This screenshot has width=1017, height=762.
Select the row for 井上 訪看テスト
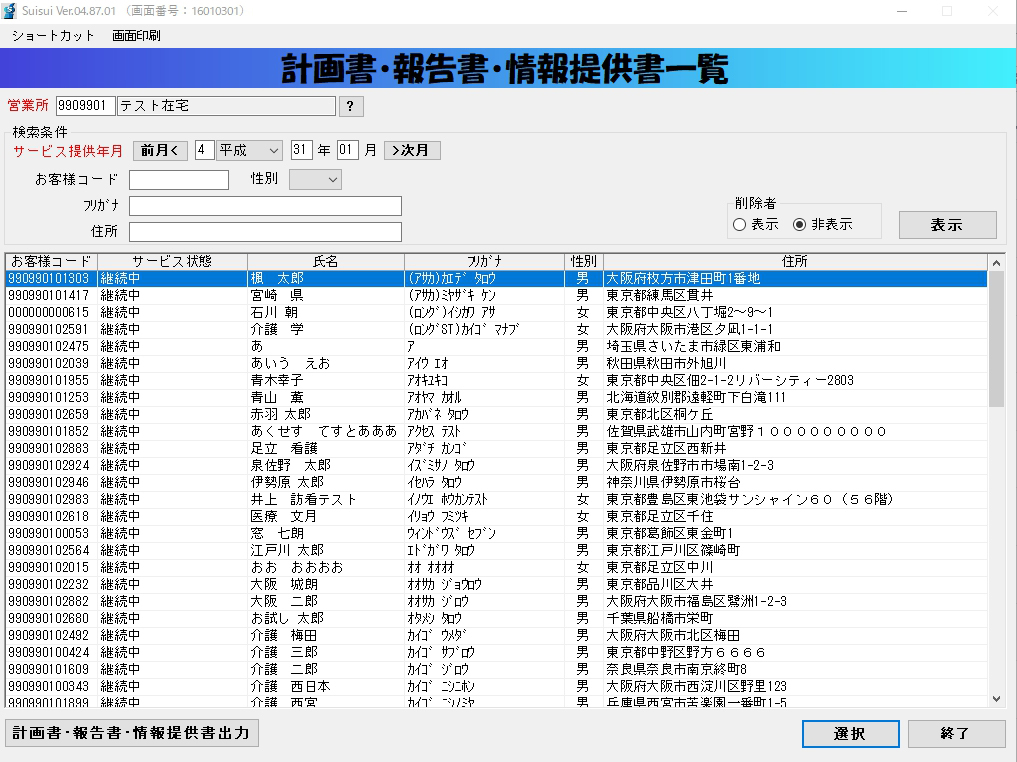click(x=496, y=499)
